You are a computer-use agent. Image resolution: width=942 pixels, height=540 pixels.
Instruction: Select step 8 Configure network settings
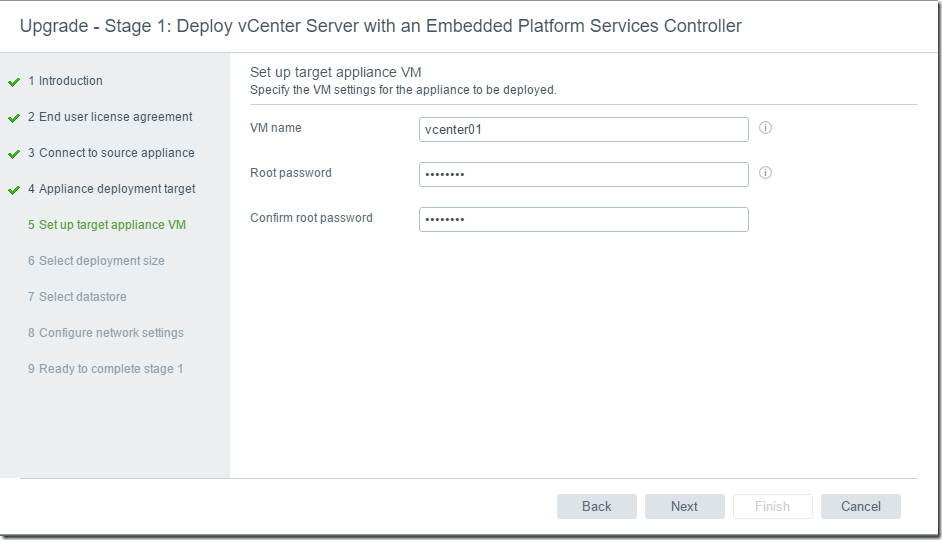106,333
